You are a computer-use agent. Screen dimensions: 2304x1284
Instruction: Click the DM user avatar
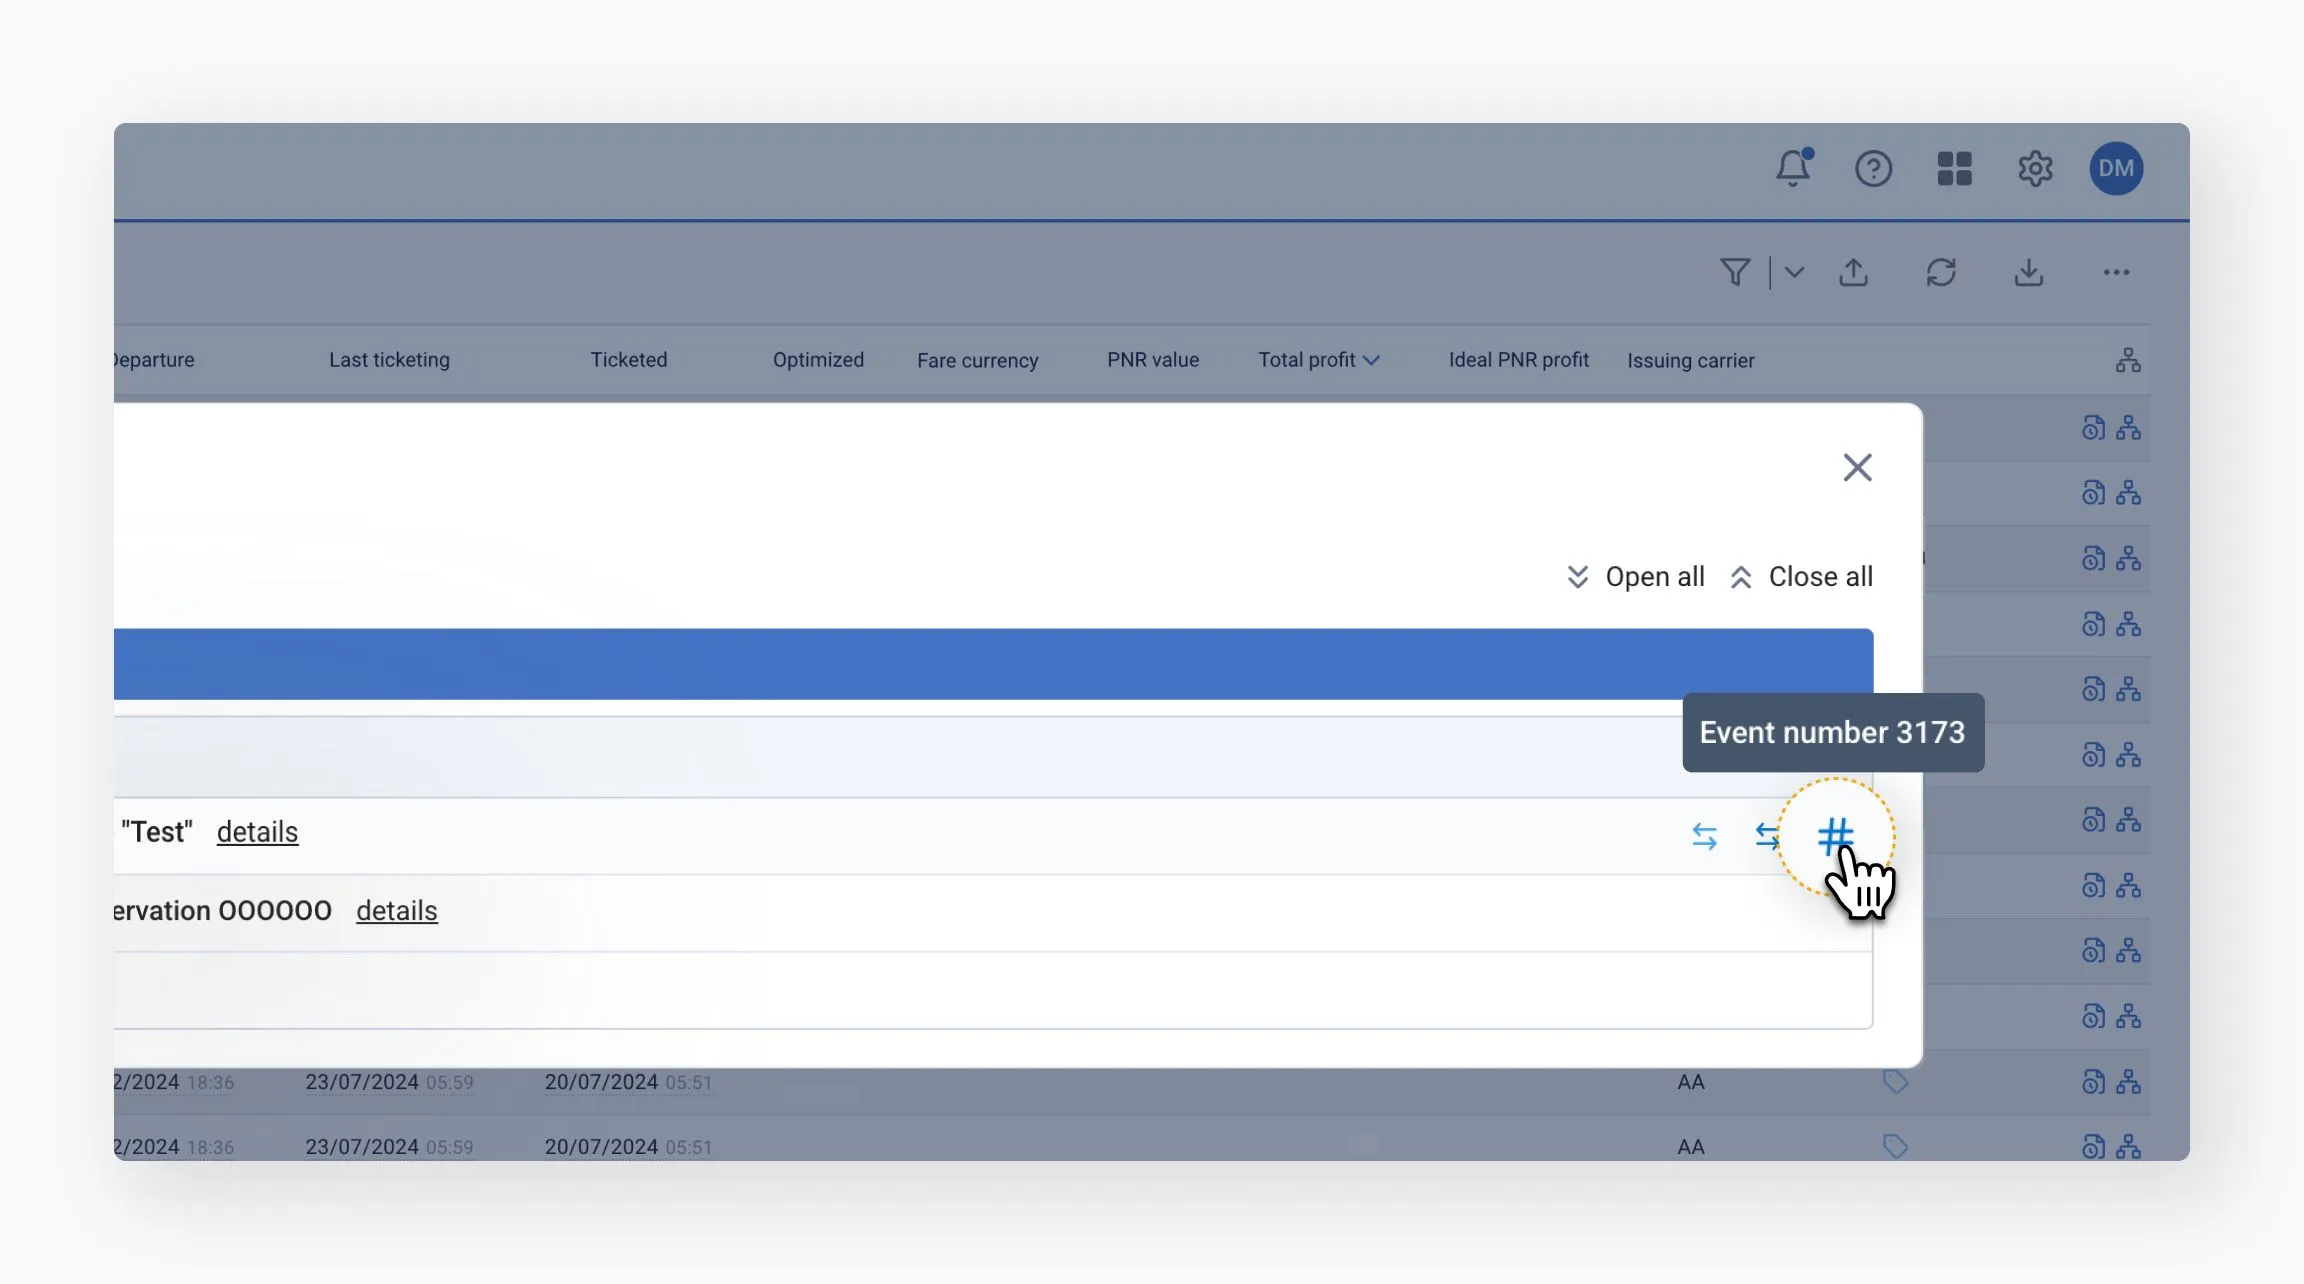coord(2115,168)
